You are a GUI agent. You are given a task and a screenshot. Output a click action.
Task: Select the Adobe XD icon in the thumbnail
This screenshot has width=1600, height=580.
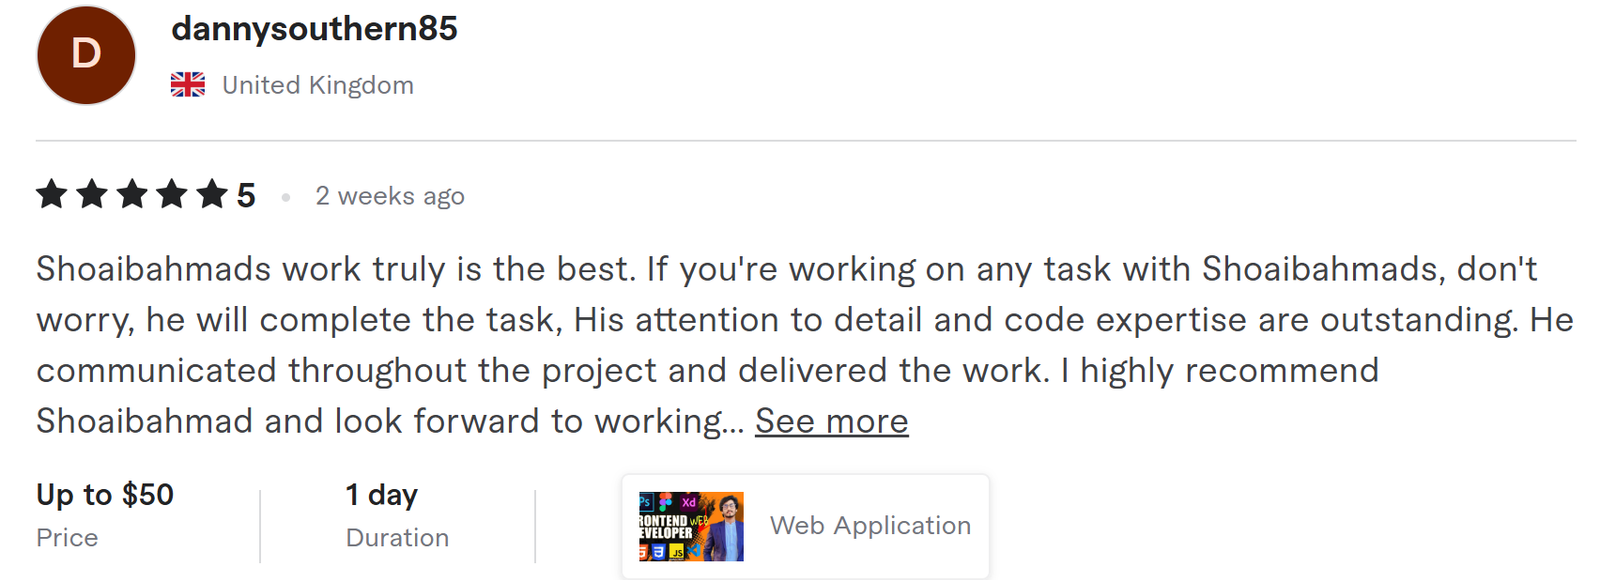(x=688, y=502)
